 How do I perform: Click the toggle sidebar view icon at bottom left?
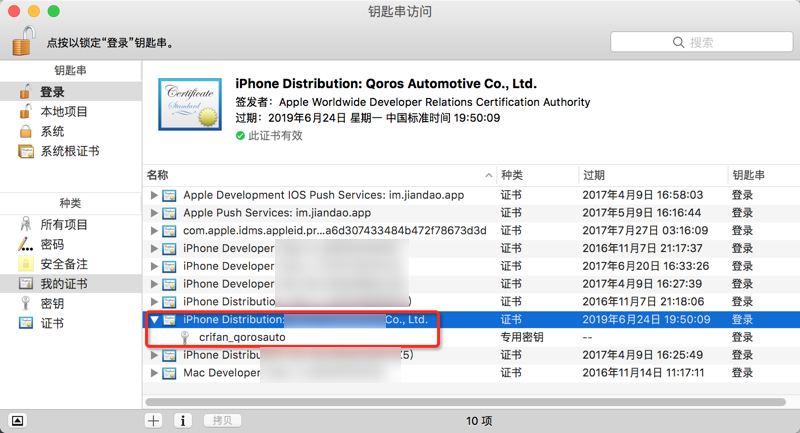coord(17,421)
